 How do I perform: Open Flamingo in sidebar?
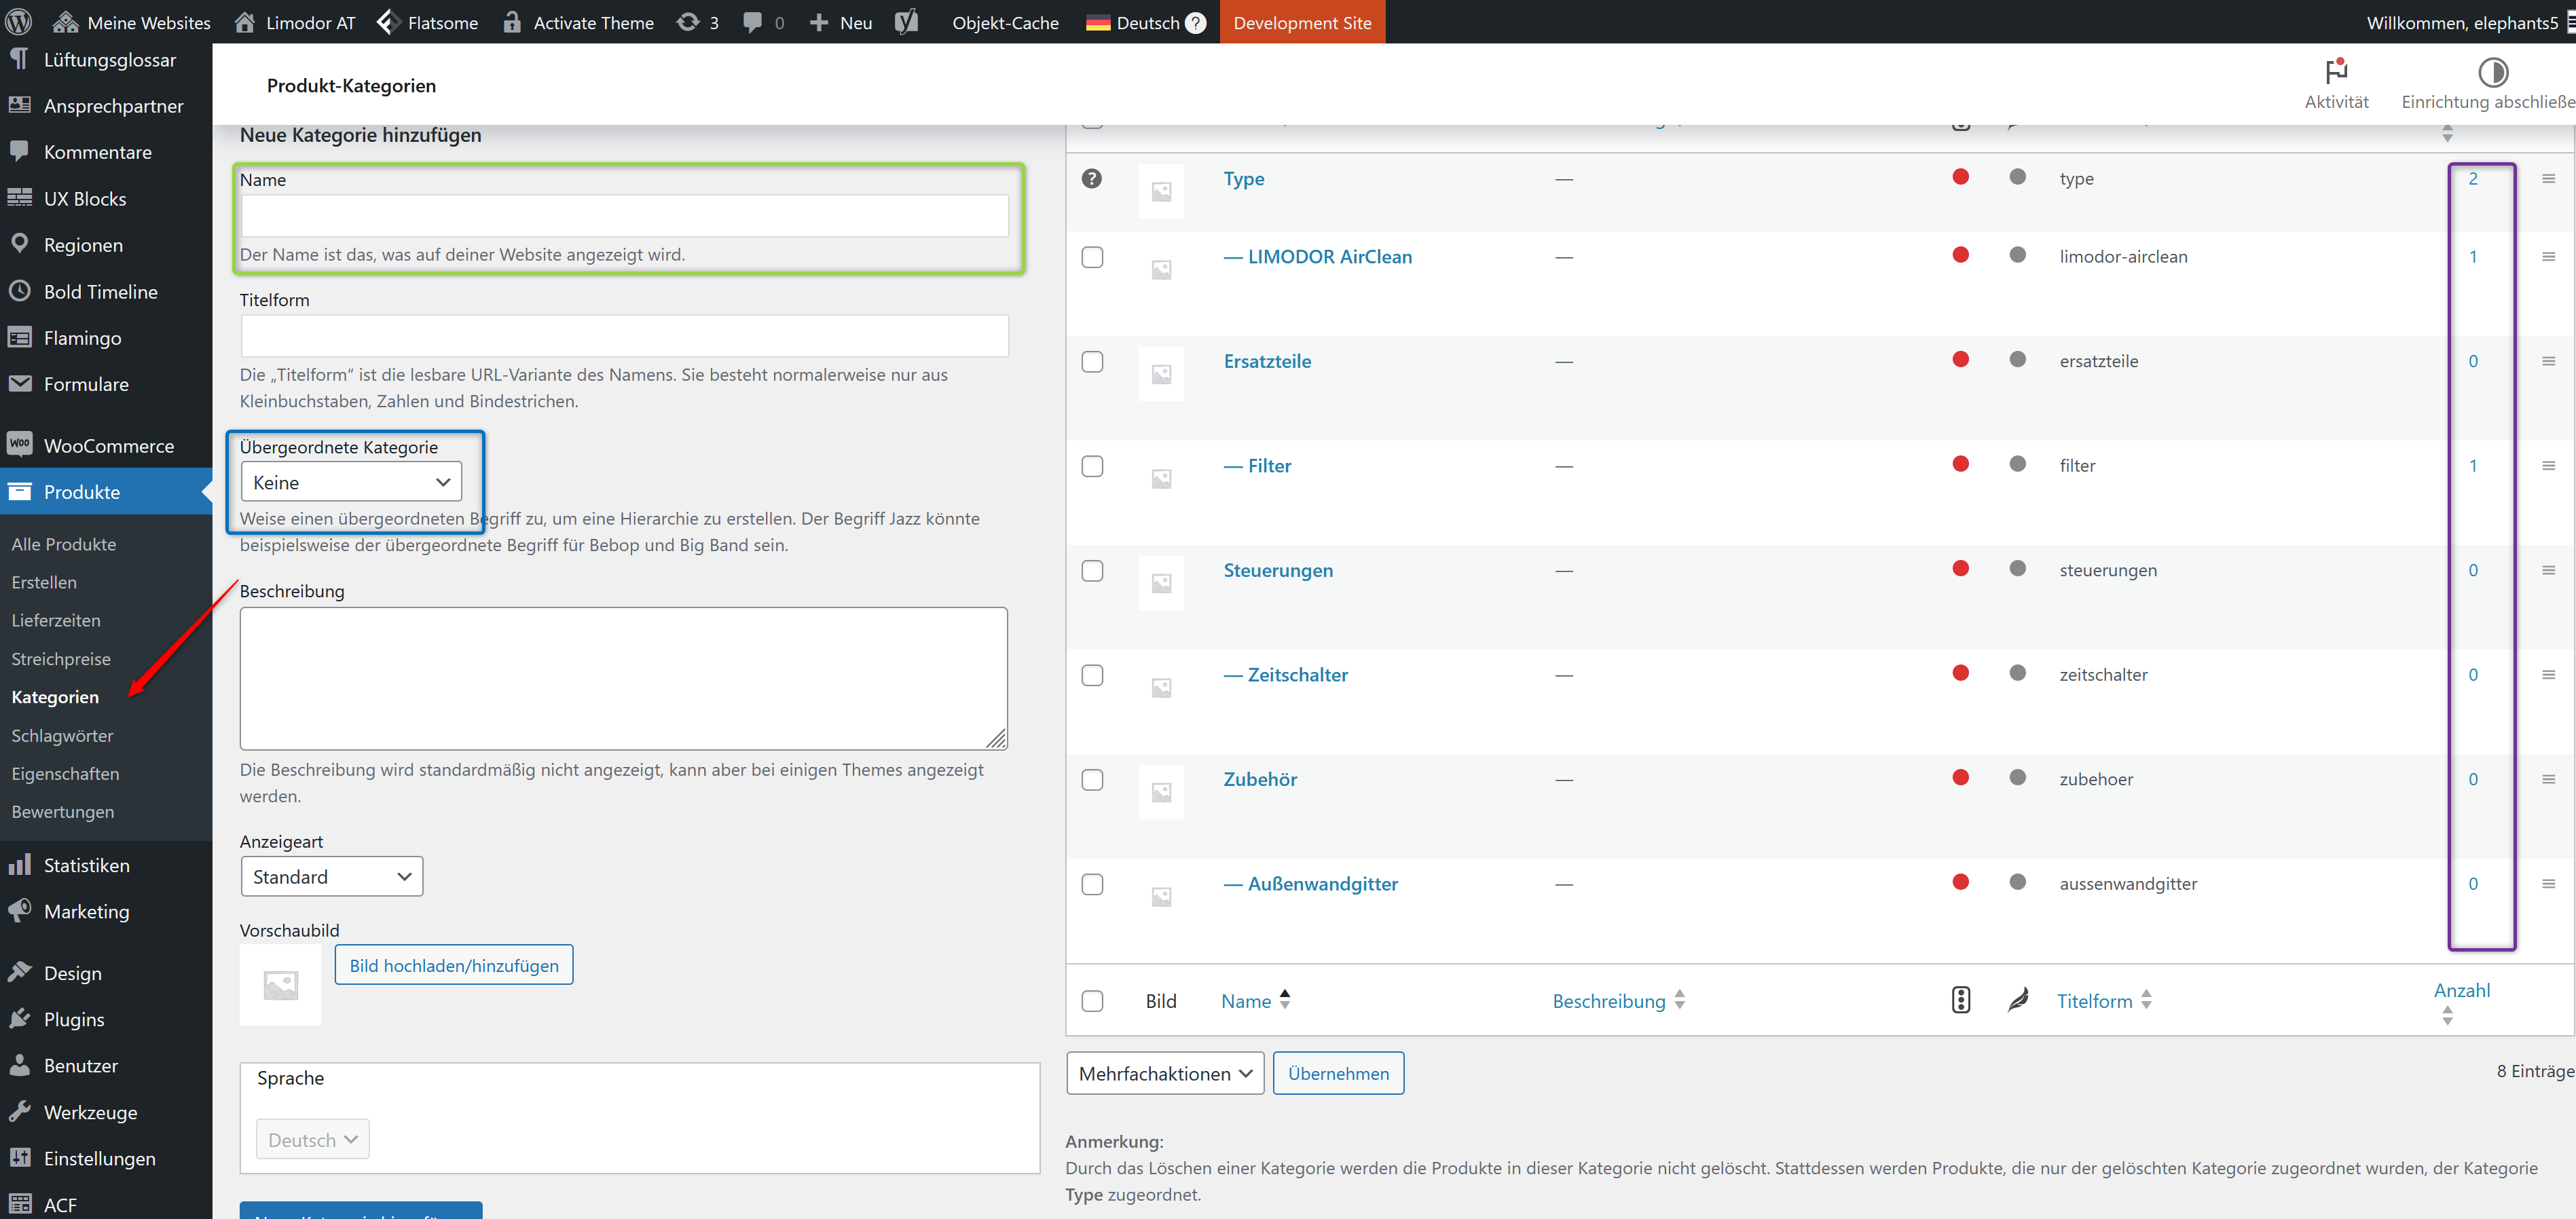tap(82, 338)
